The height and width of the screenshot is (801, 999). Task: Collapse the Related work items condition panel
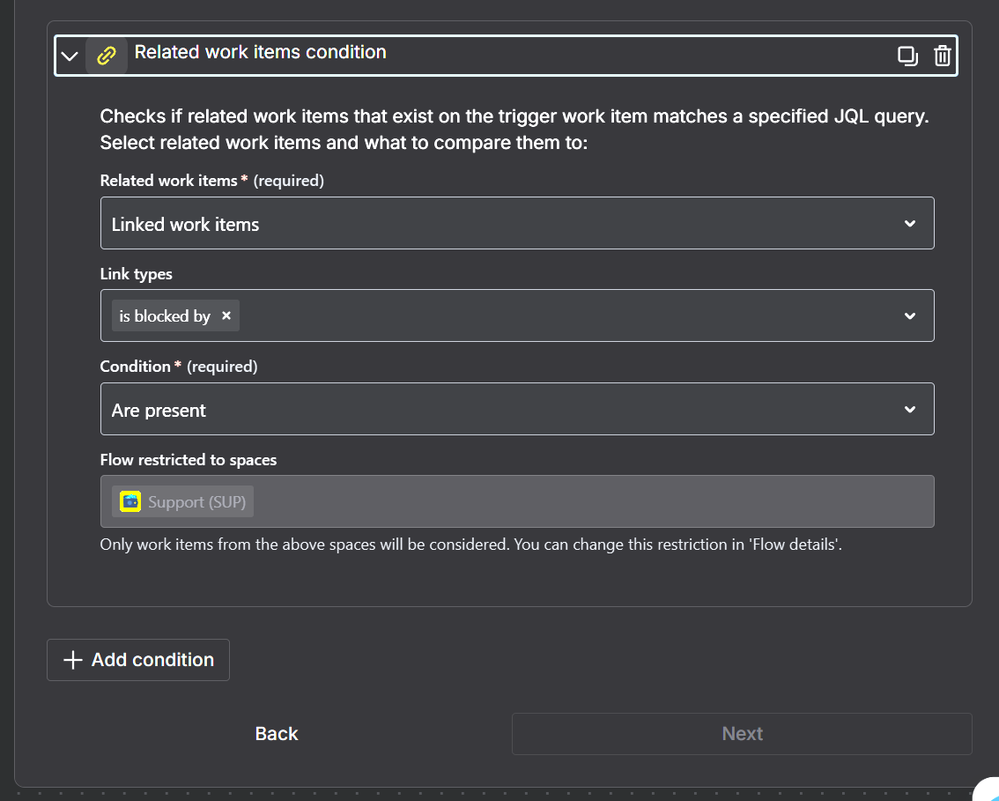coord(69,56)
